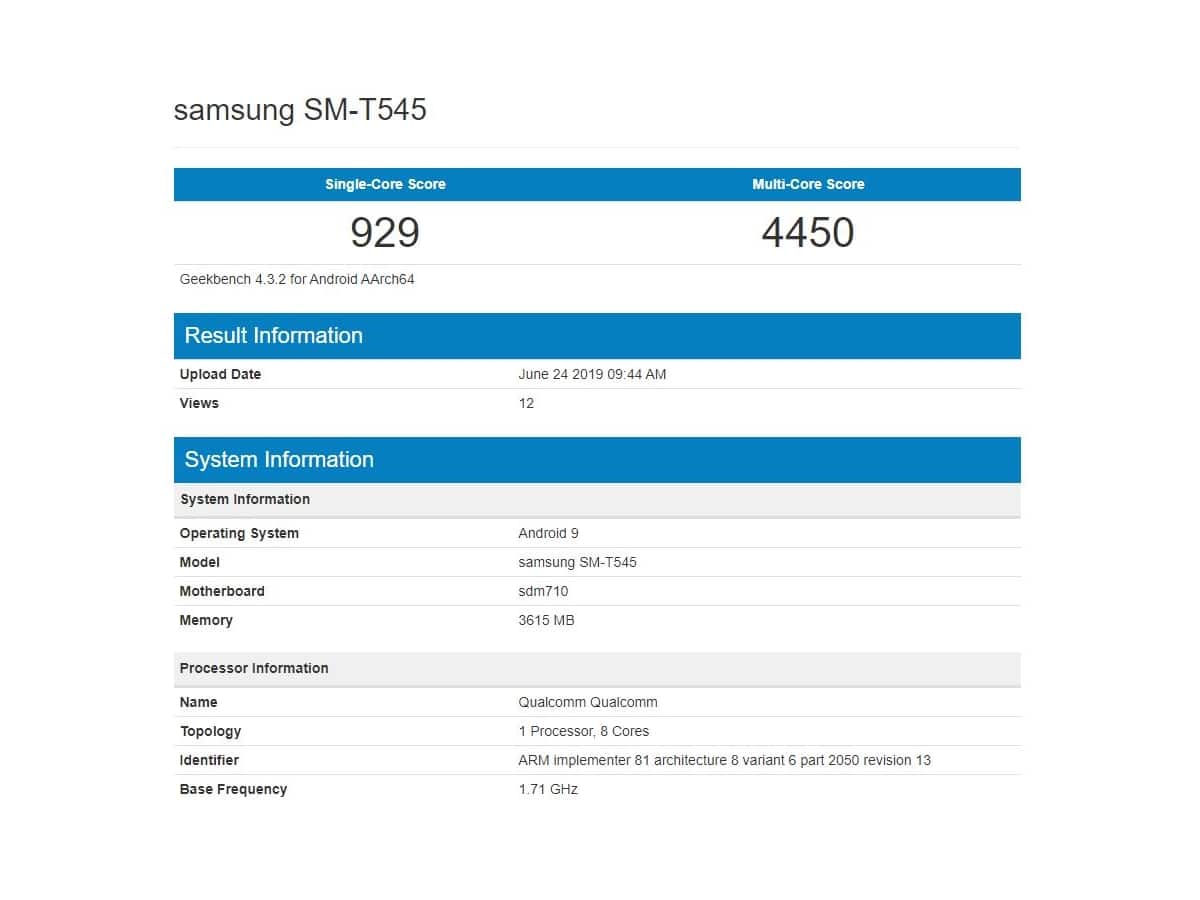Click the Operating System label

(239, 533)
